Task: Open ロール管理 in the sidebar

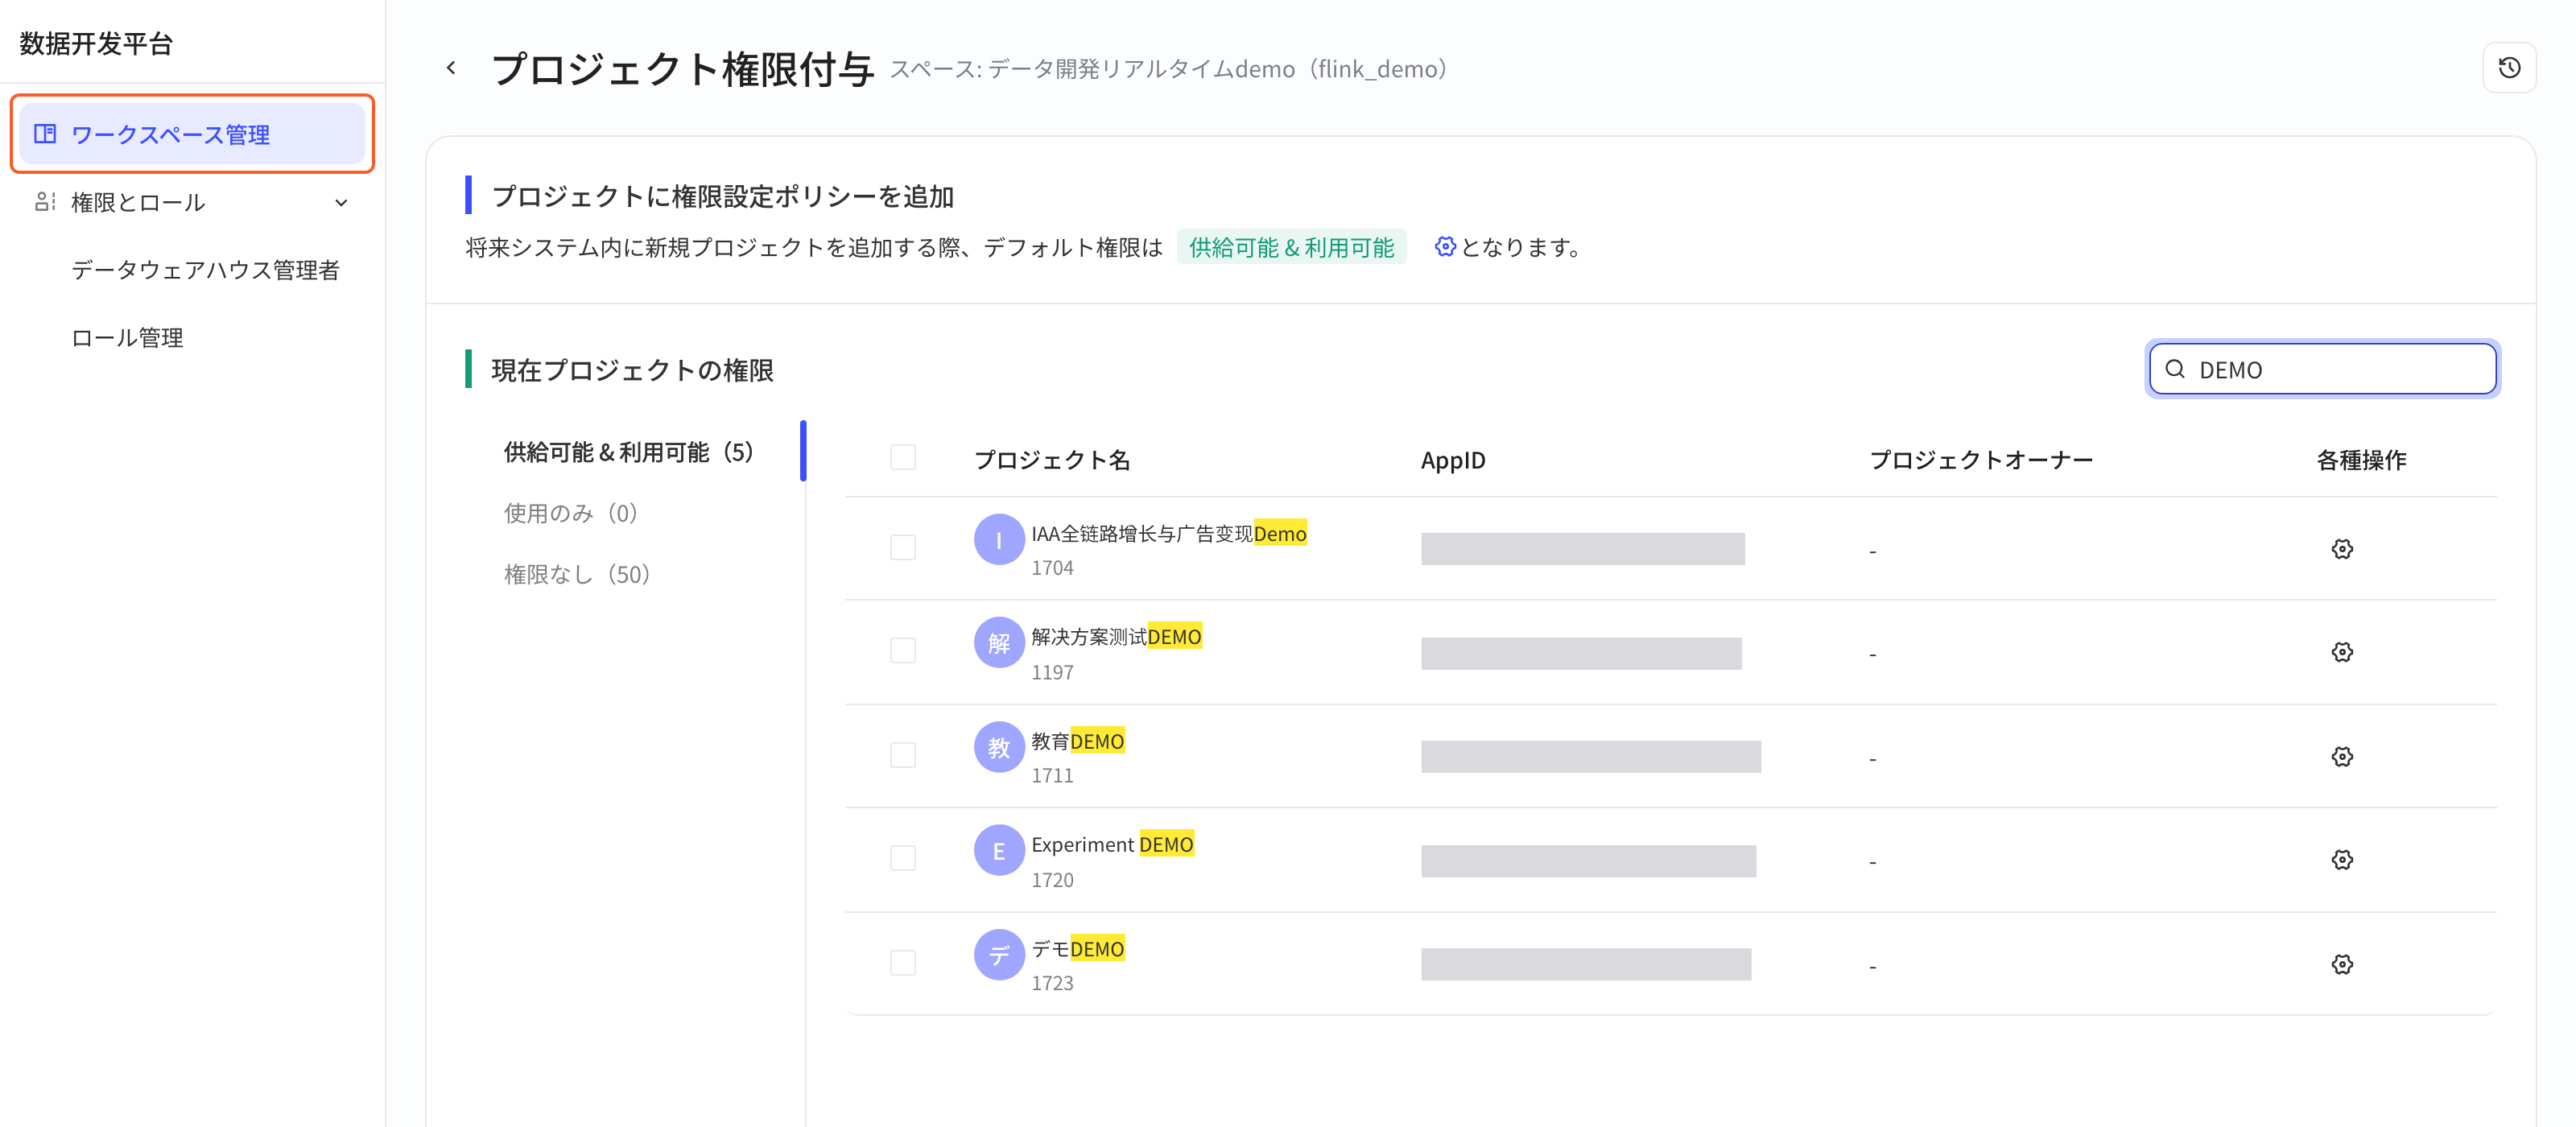Action: (x=127, y=338)
